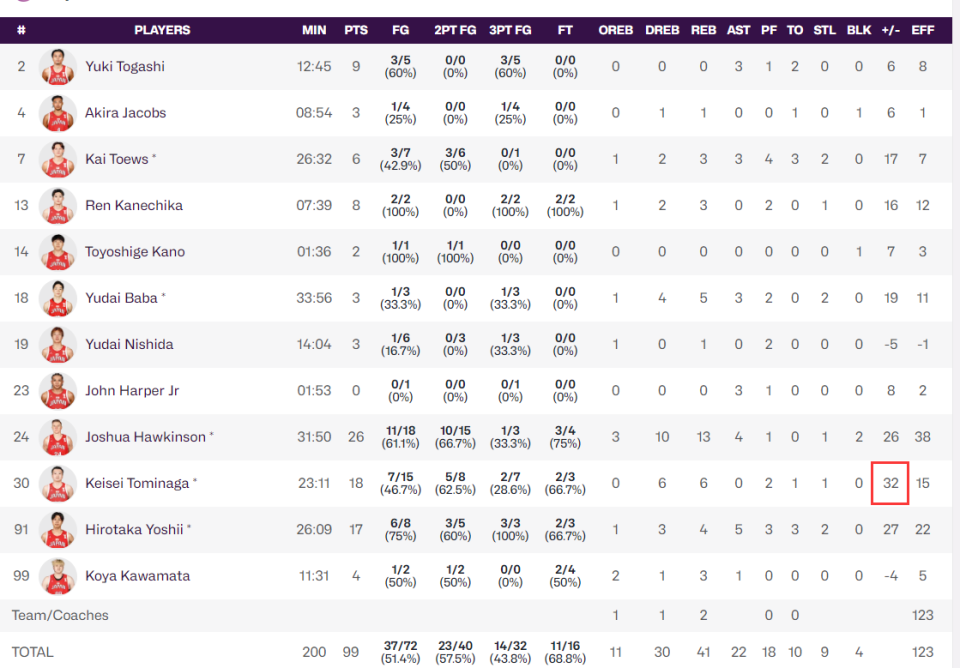
Task: Click the EFF column header
Action: [923, 30]
